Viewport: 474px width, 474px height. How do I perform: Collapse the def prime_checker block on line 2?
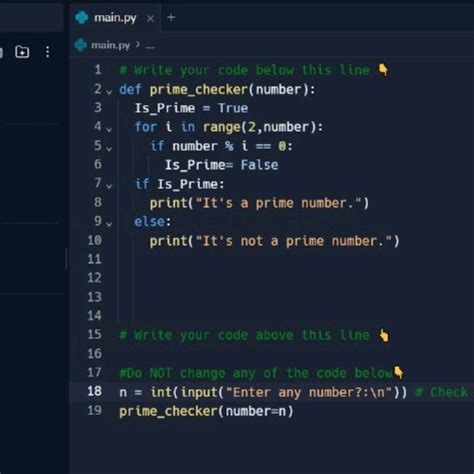109,92
